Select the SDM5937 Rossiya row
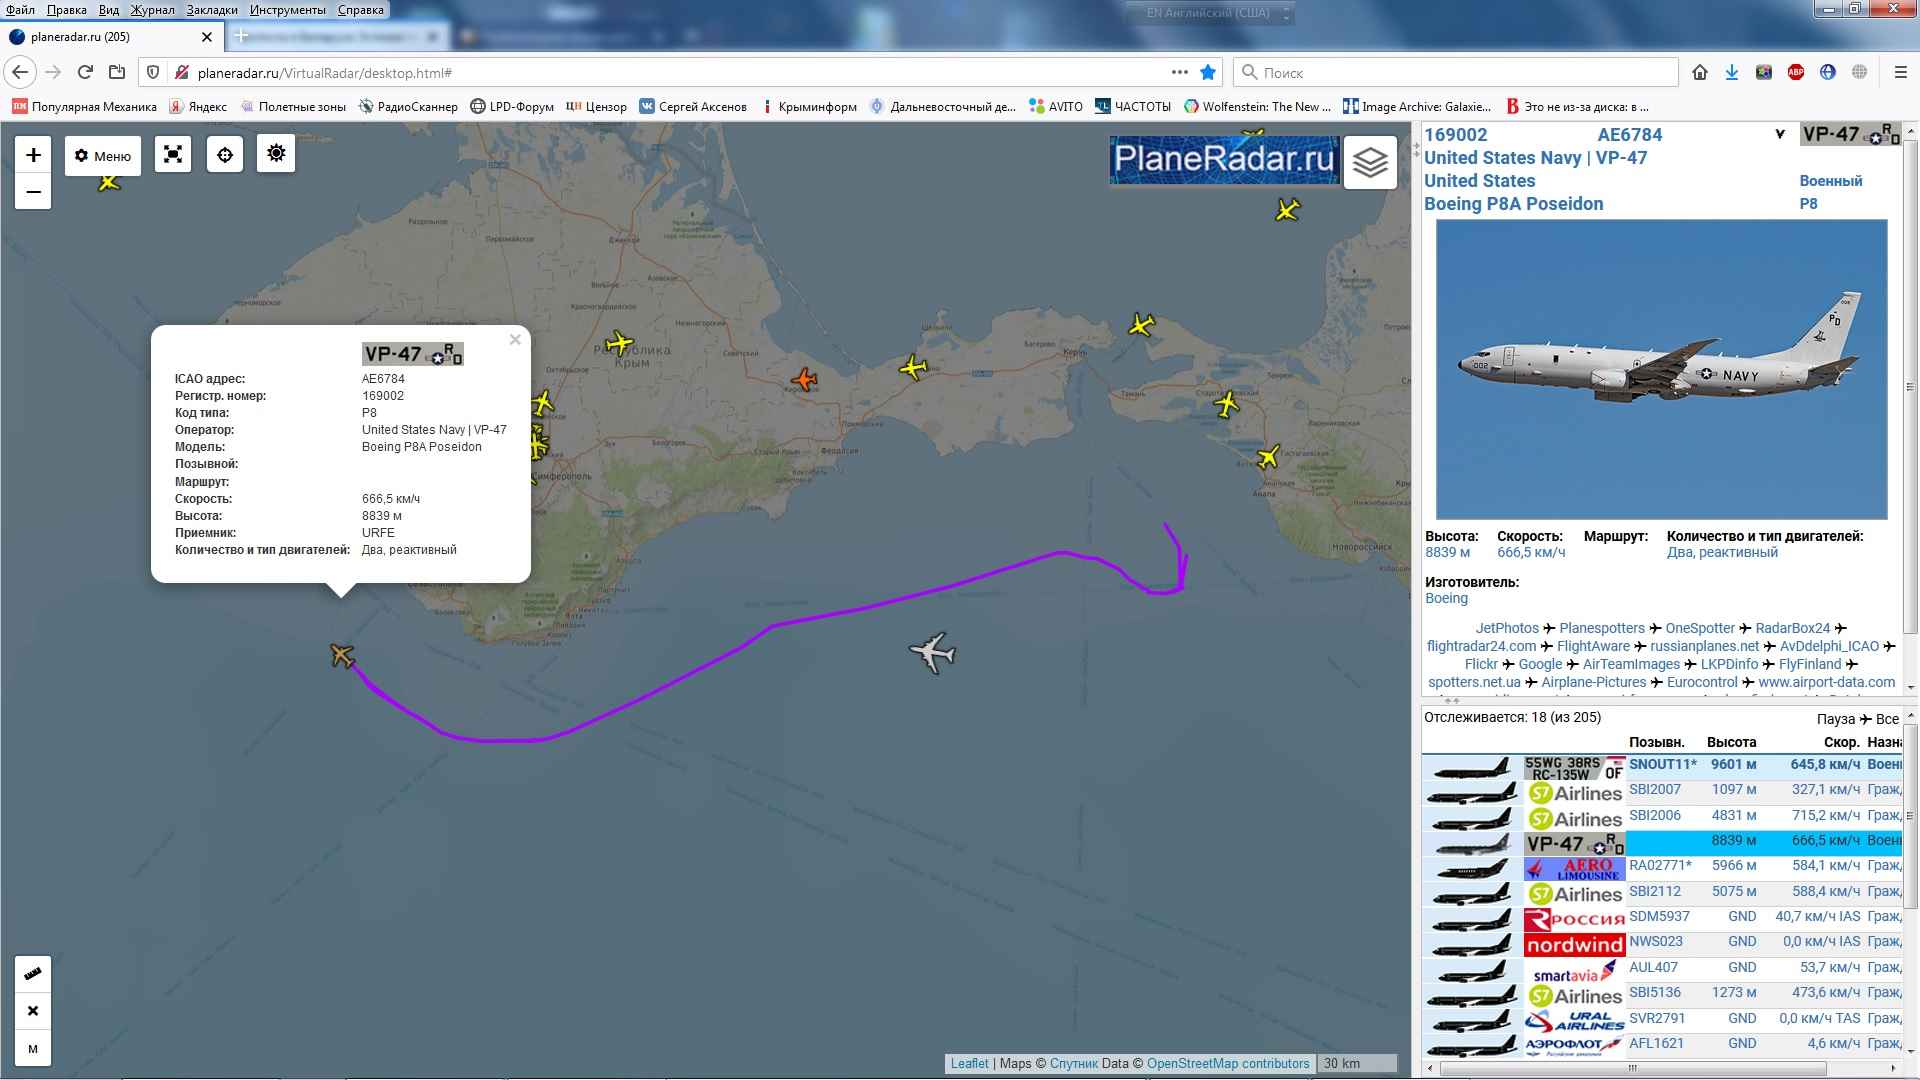The width and height of the screenshot is (1920, 1080). 1661,919
